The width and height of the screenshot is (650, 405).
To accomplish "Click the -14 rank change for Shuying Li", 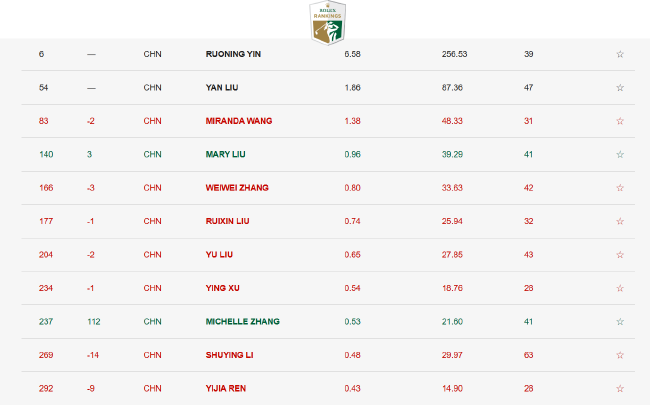I will coord(93,355).
